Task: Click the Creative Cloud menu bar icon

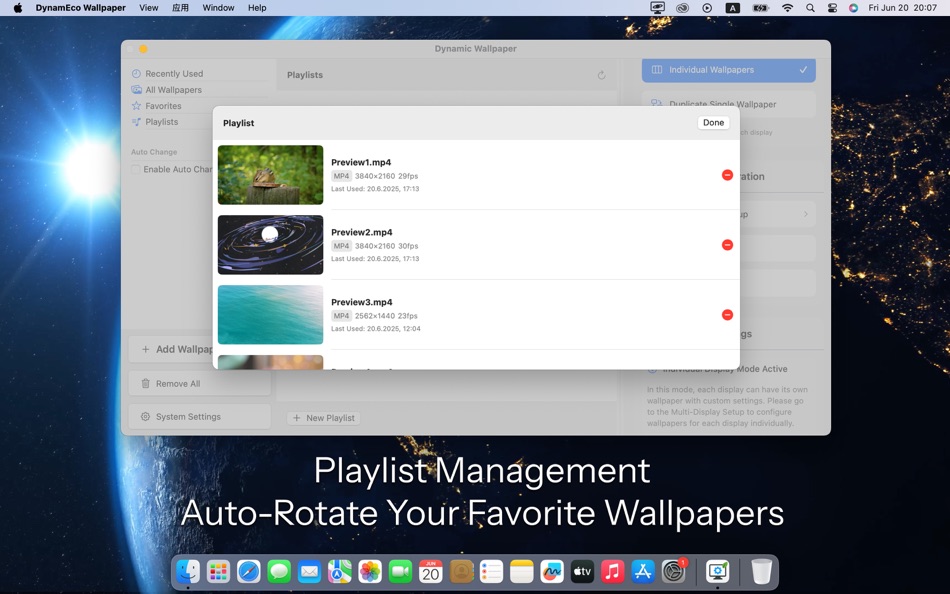Action: click(x=682, y=8)
